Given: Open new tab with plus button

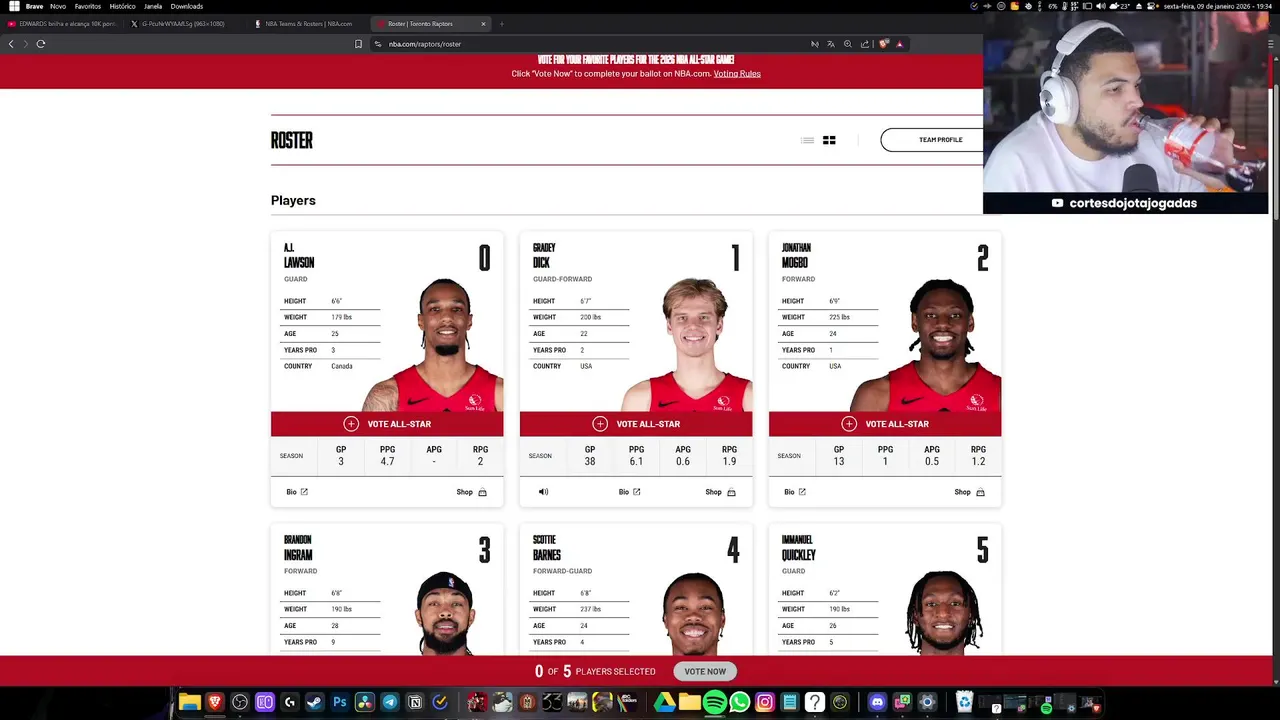Looking at the screenshot, I should coord(502,24).
